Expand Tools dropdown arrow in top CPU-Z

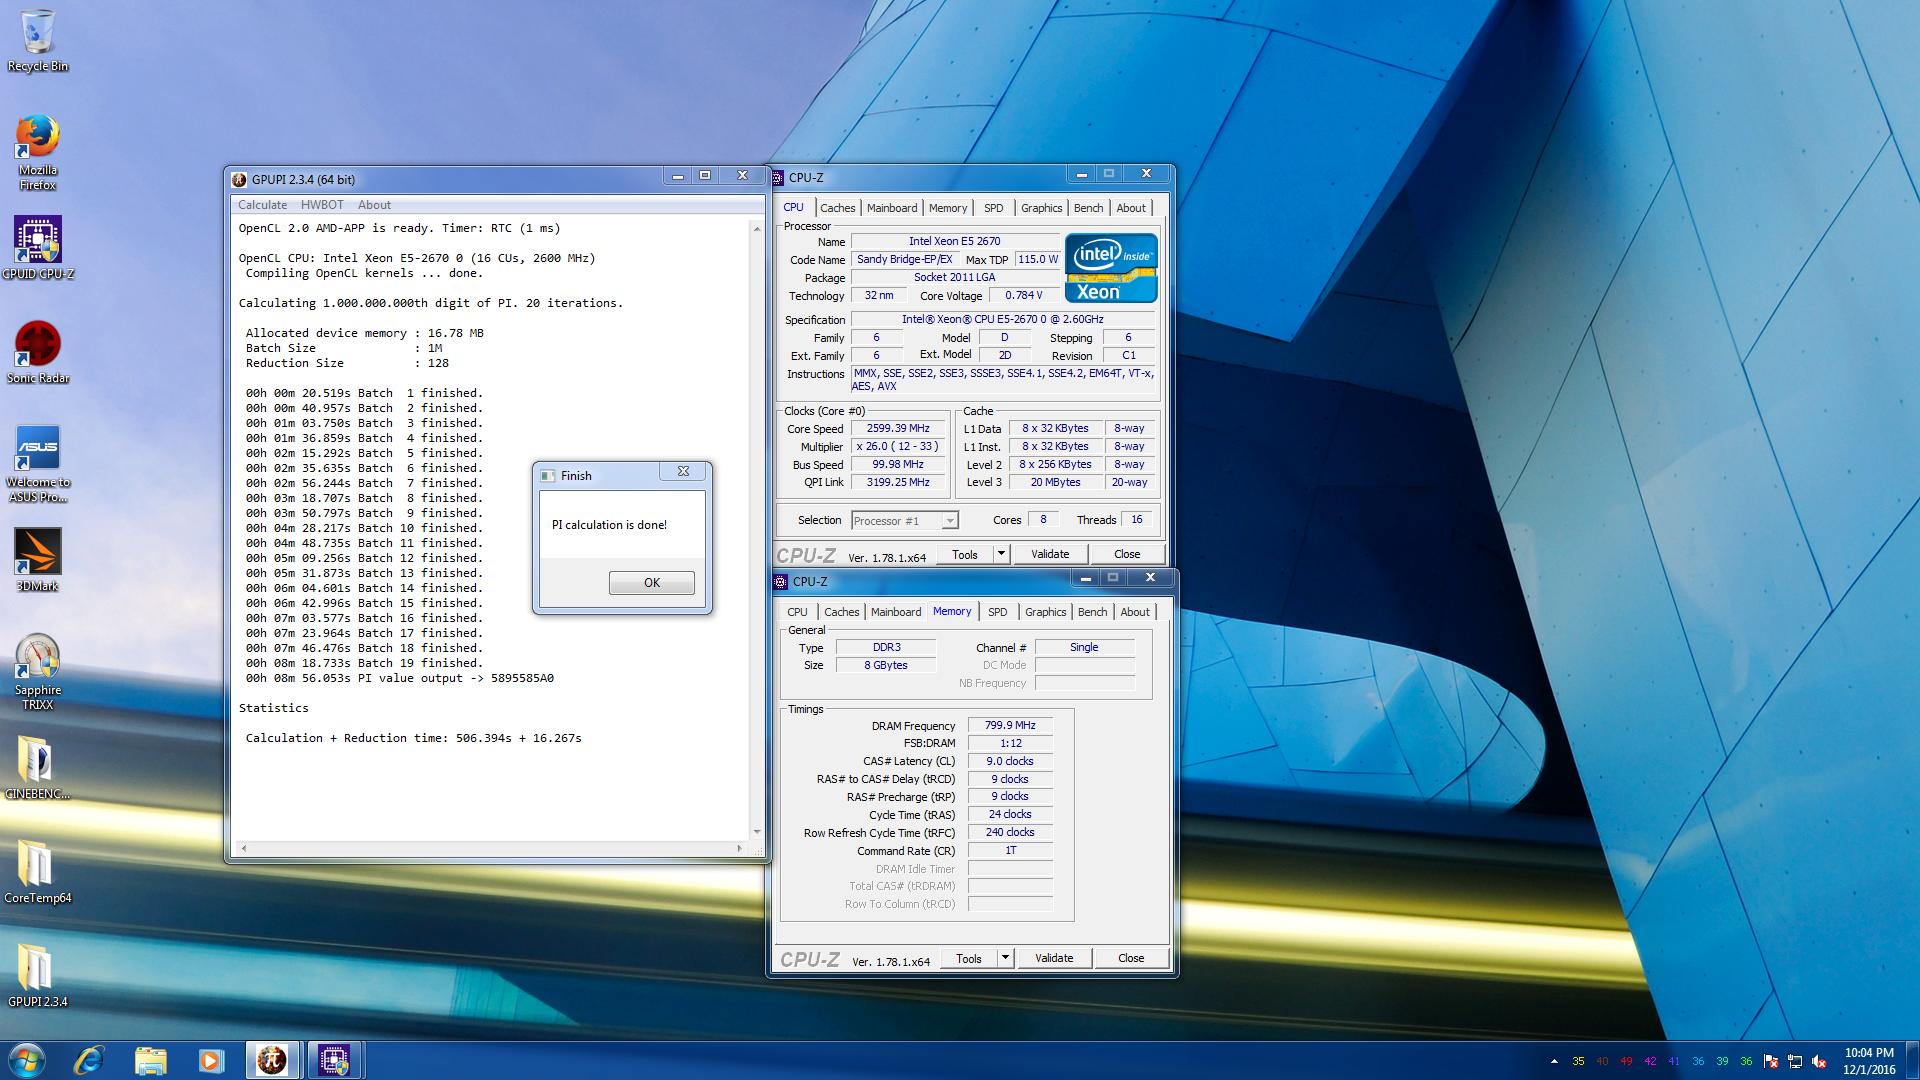[1000, 555]
